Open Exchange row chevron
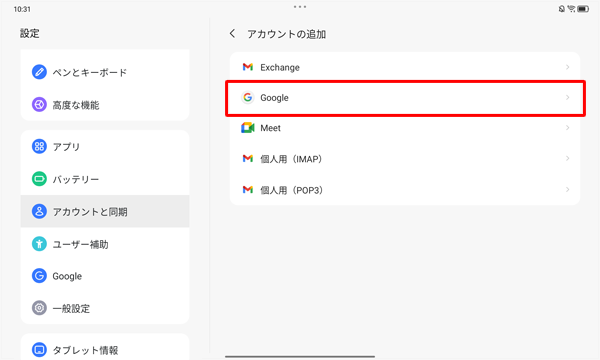This screenshot has width=600, height=360. click(567, 67)
